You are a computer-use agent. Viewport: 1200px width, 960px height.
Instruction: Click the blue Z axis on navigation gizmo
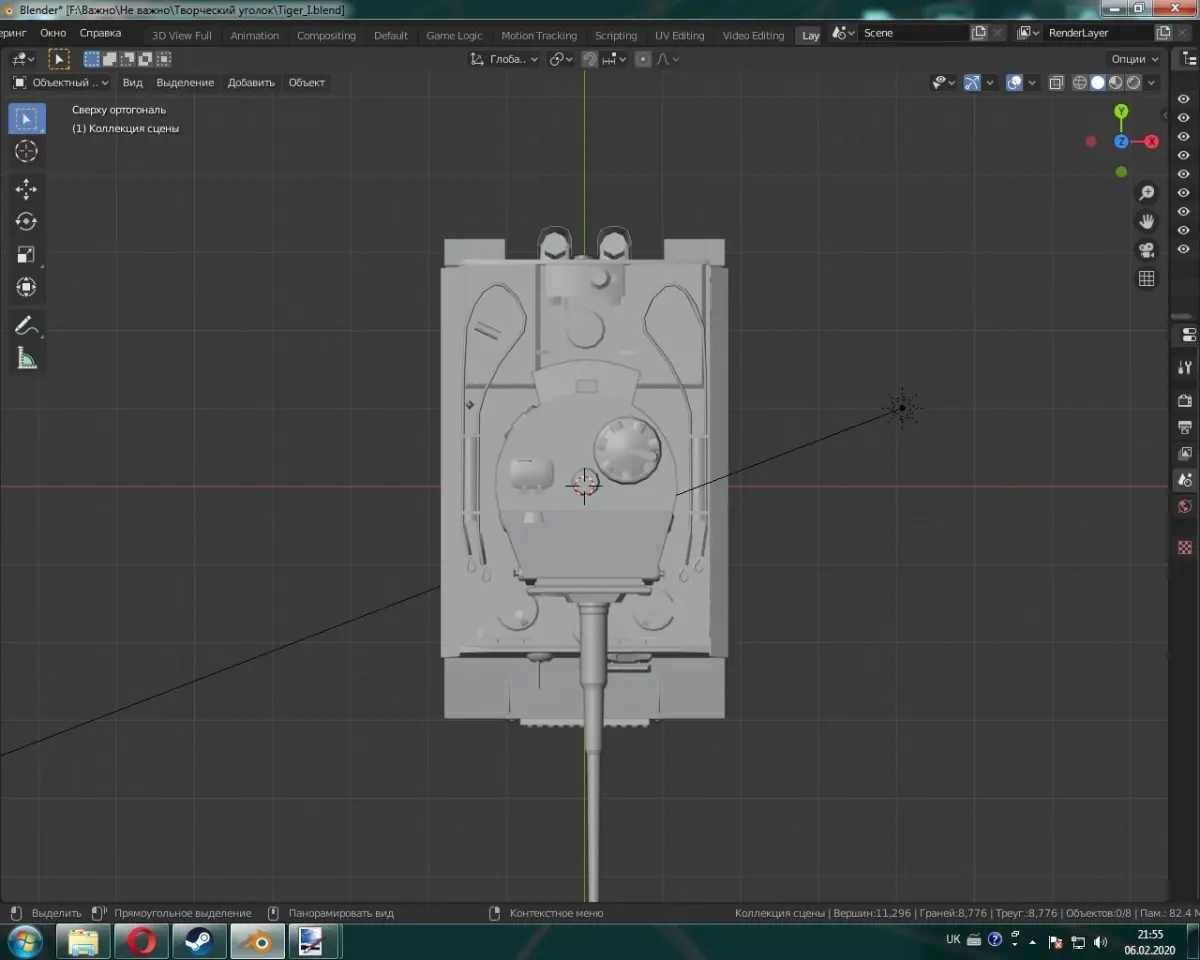pyautogui.click(x=1121, y=142)
